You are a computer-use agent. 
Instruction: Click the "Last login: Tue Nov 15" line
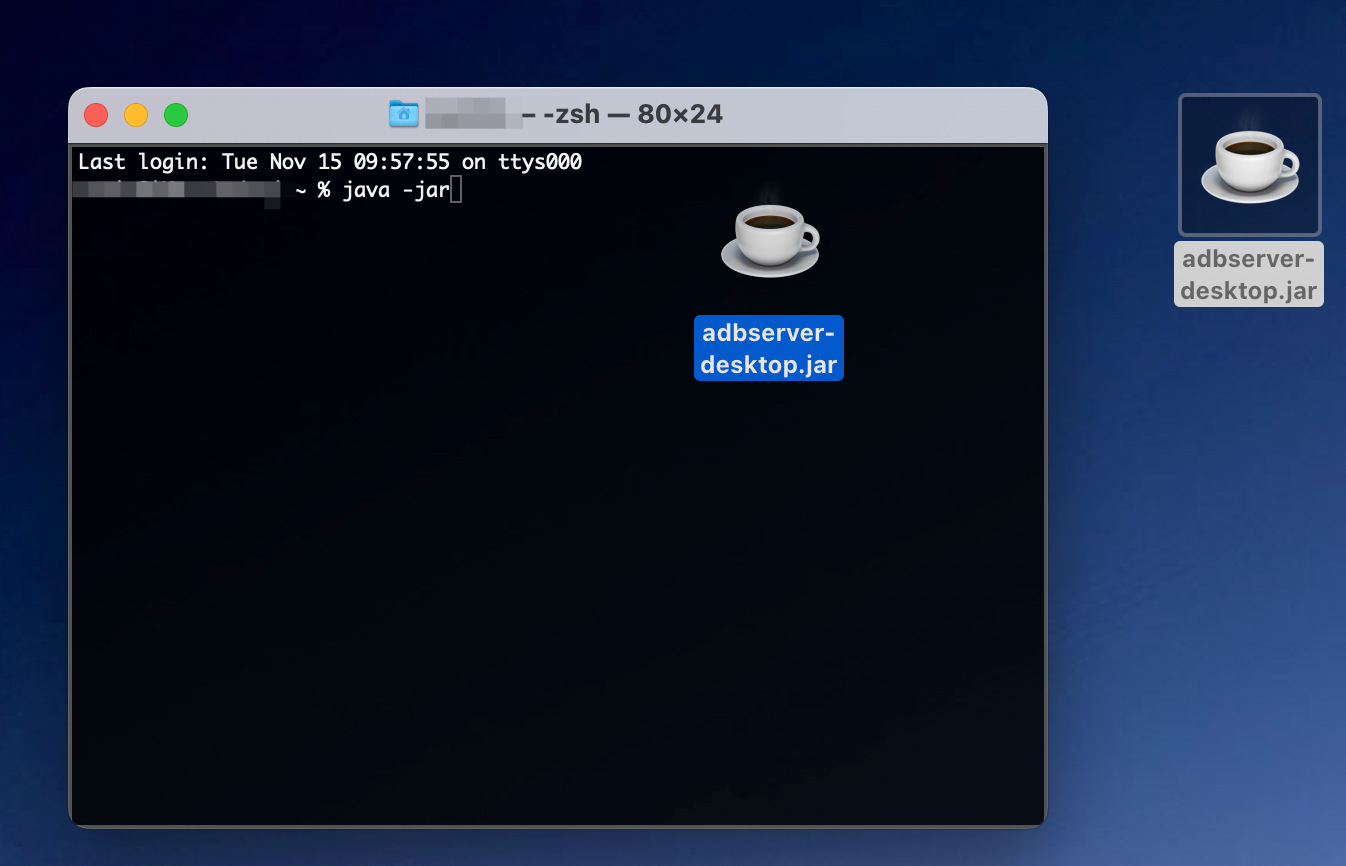(330, 162)
